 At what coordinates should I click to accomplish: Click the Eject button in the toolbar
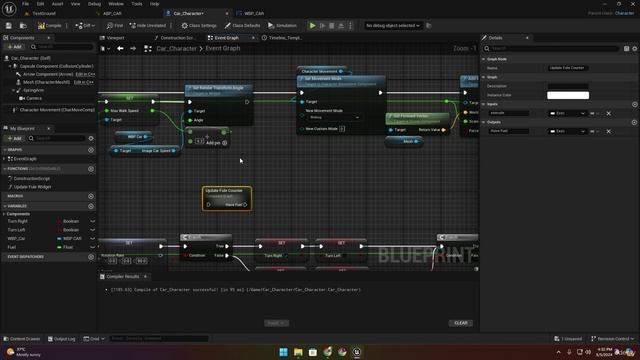tap(341, 26)
